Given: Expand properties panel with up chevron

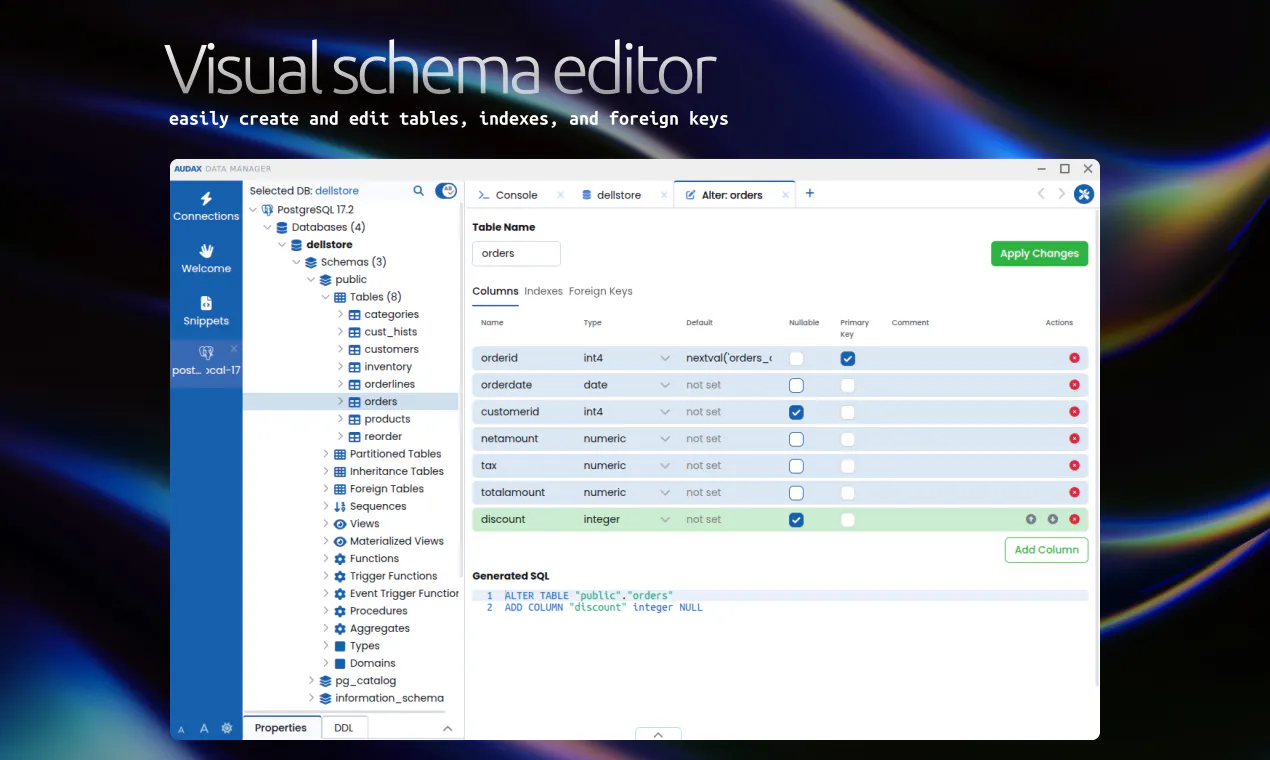Looking at the screenshot, I should tap(448, 729).
